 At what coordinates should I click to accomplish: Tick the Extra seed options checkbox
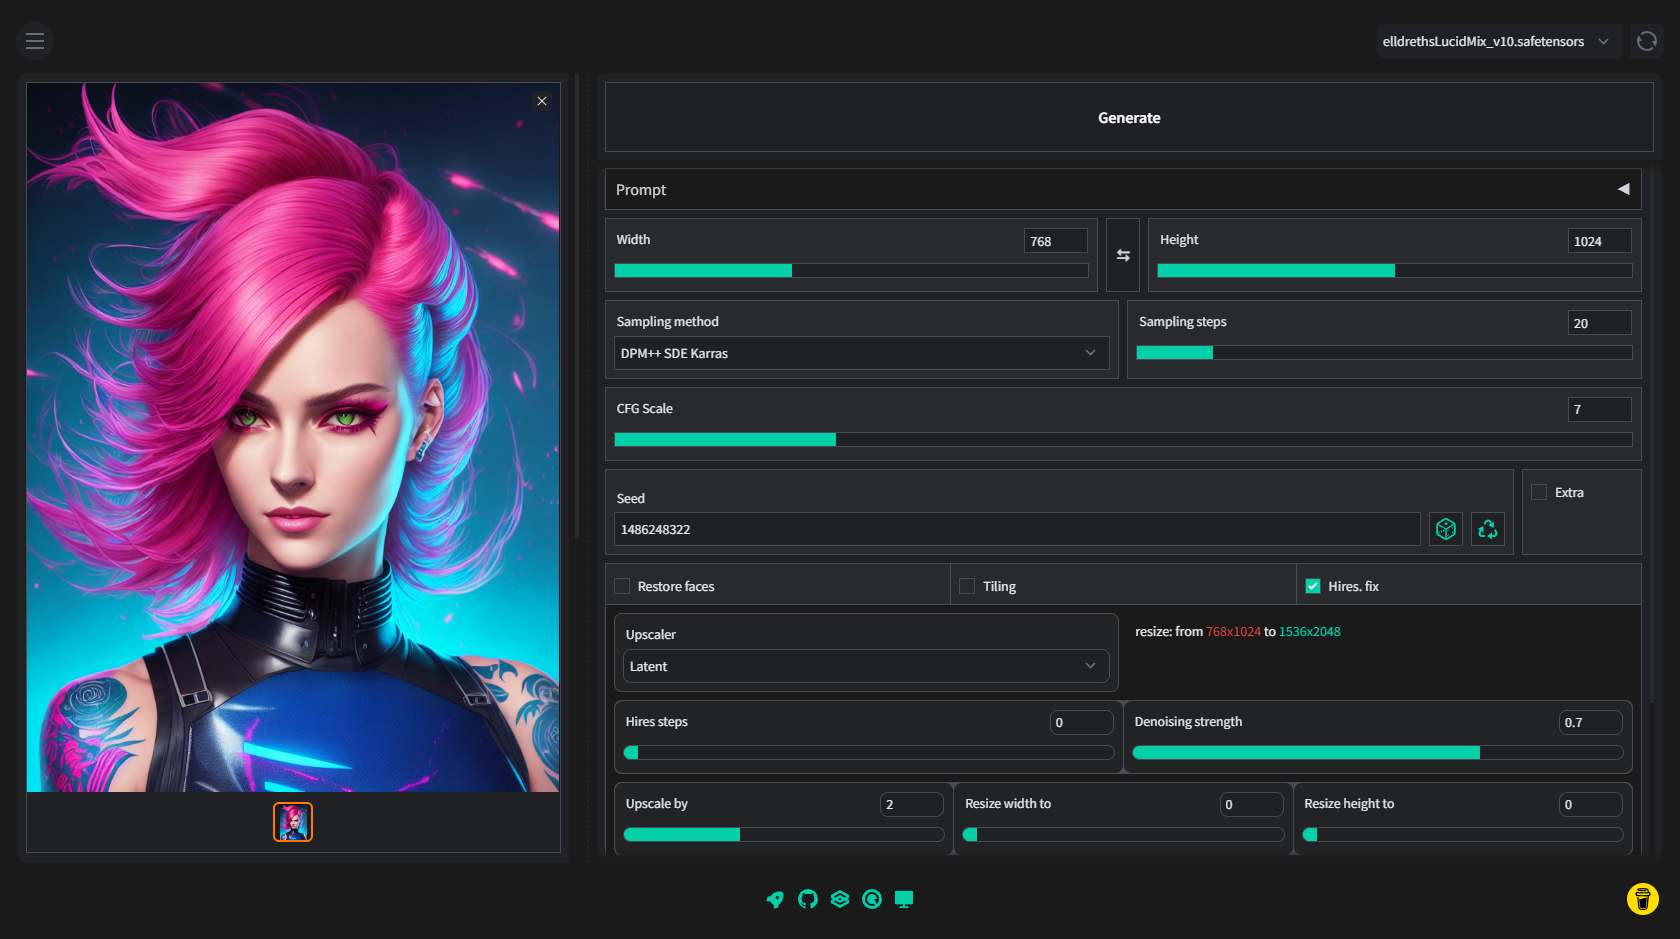(x=1539, y=492)
